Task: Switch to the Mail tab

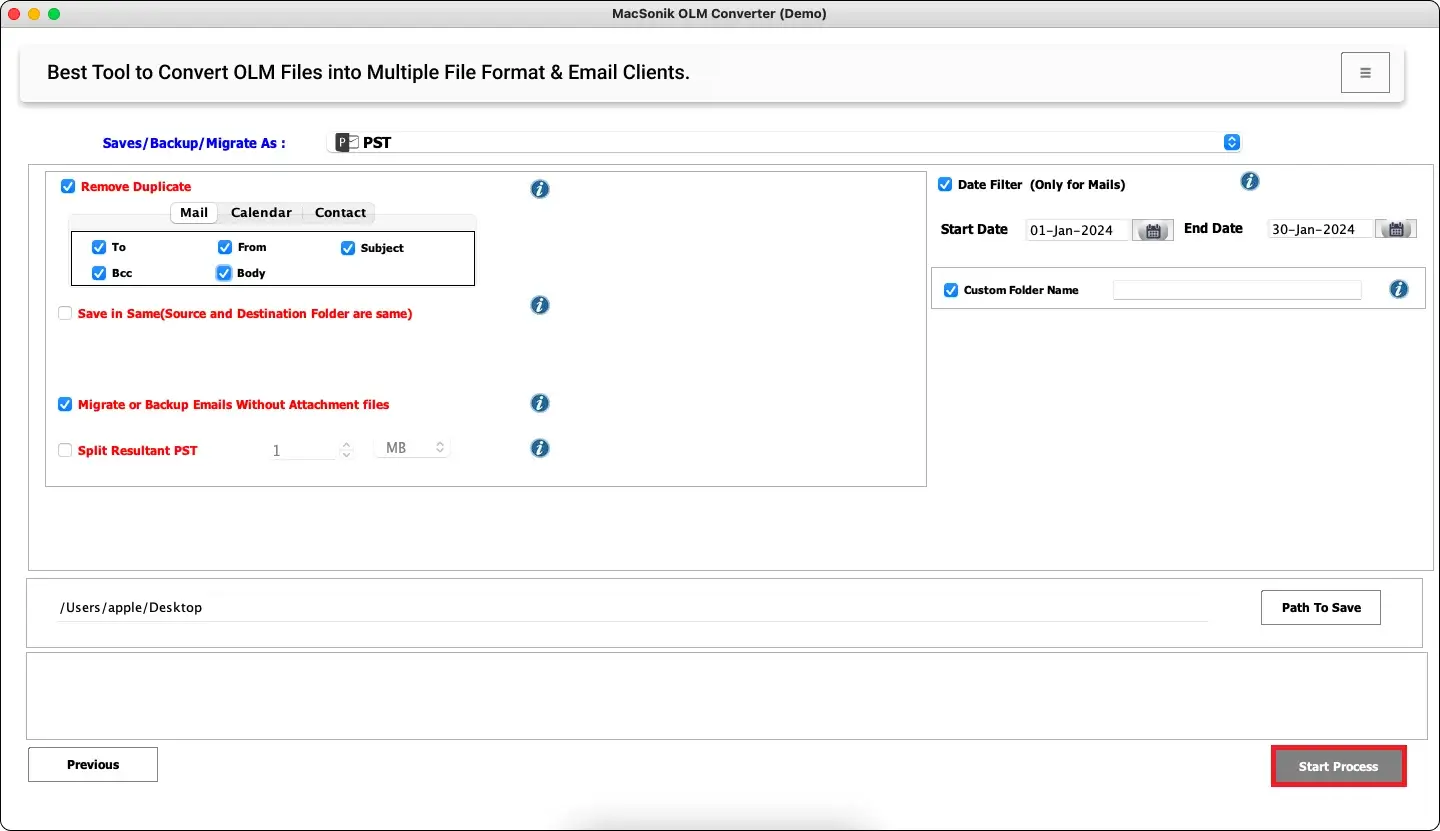Action: coord(194,213)
